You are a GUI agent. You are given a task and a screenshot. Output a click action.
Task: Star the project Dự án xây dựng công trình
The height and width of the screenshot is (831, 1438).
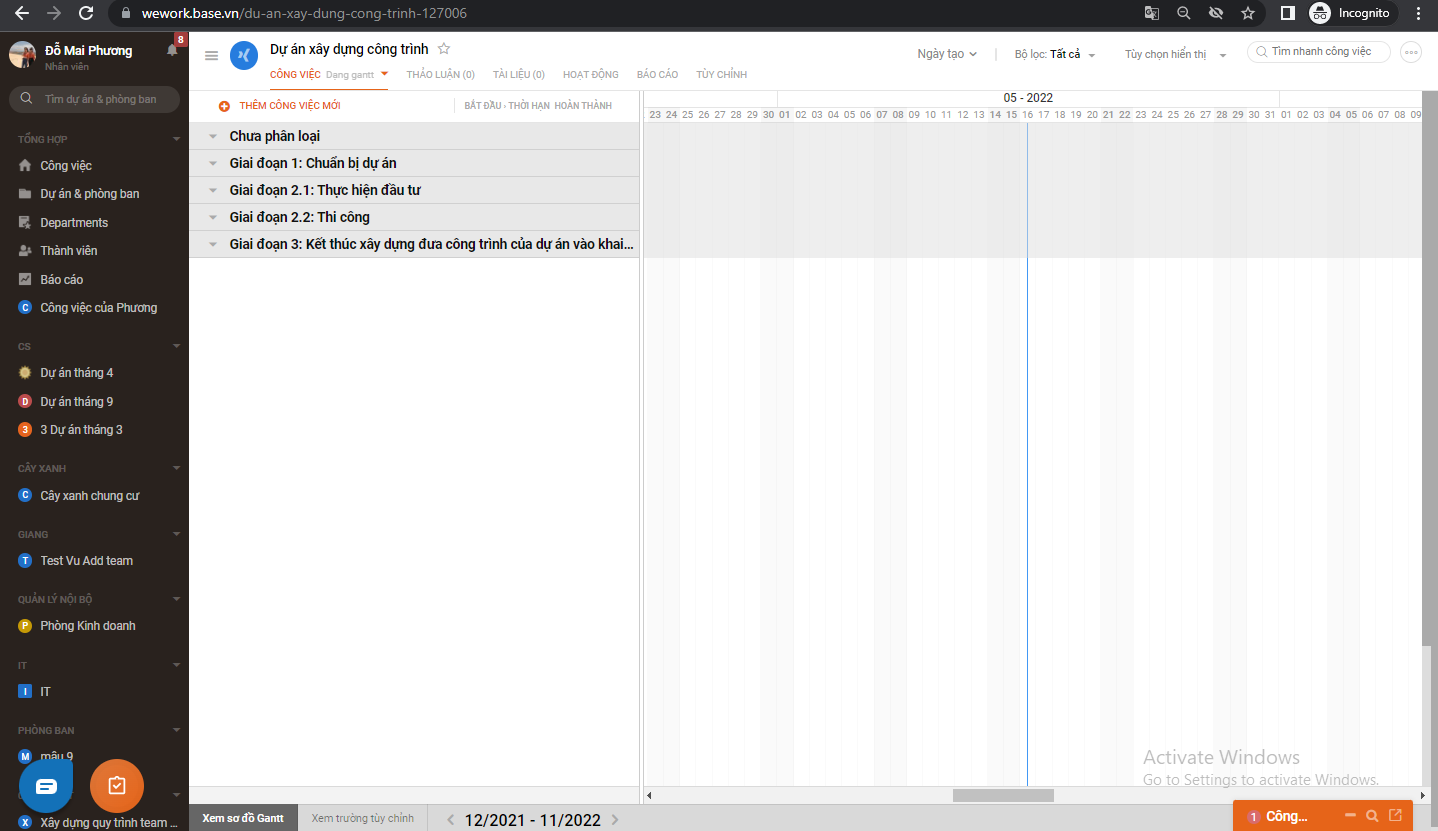click(x=444, y=49)
